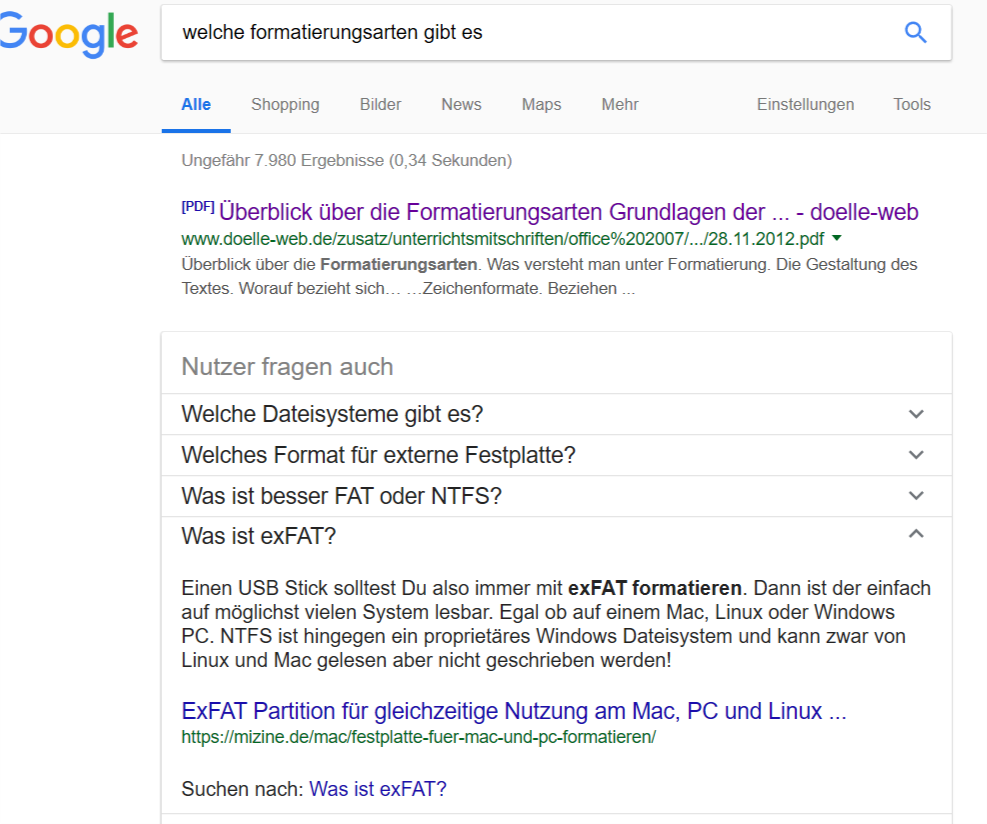This screenshot has height=824, width=987.
Task: Click 'Was ist exFAT?' Suchen nach link
Action: pos(378,789)
